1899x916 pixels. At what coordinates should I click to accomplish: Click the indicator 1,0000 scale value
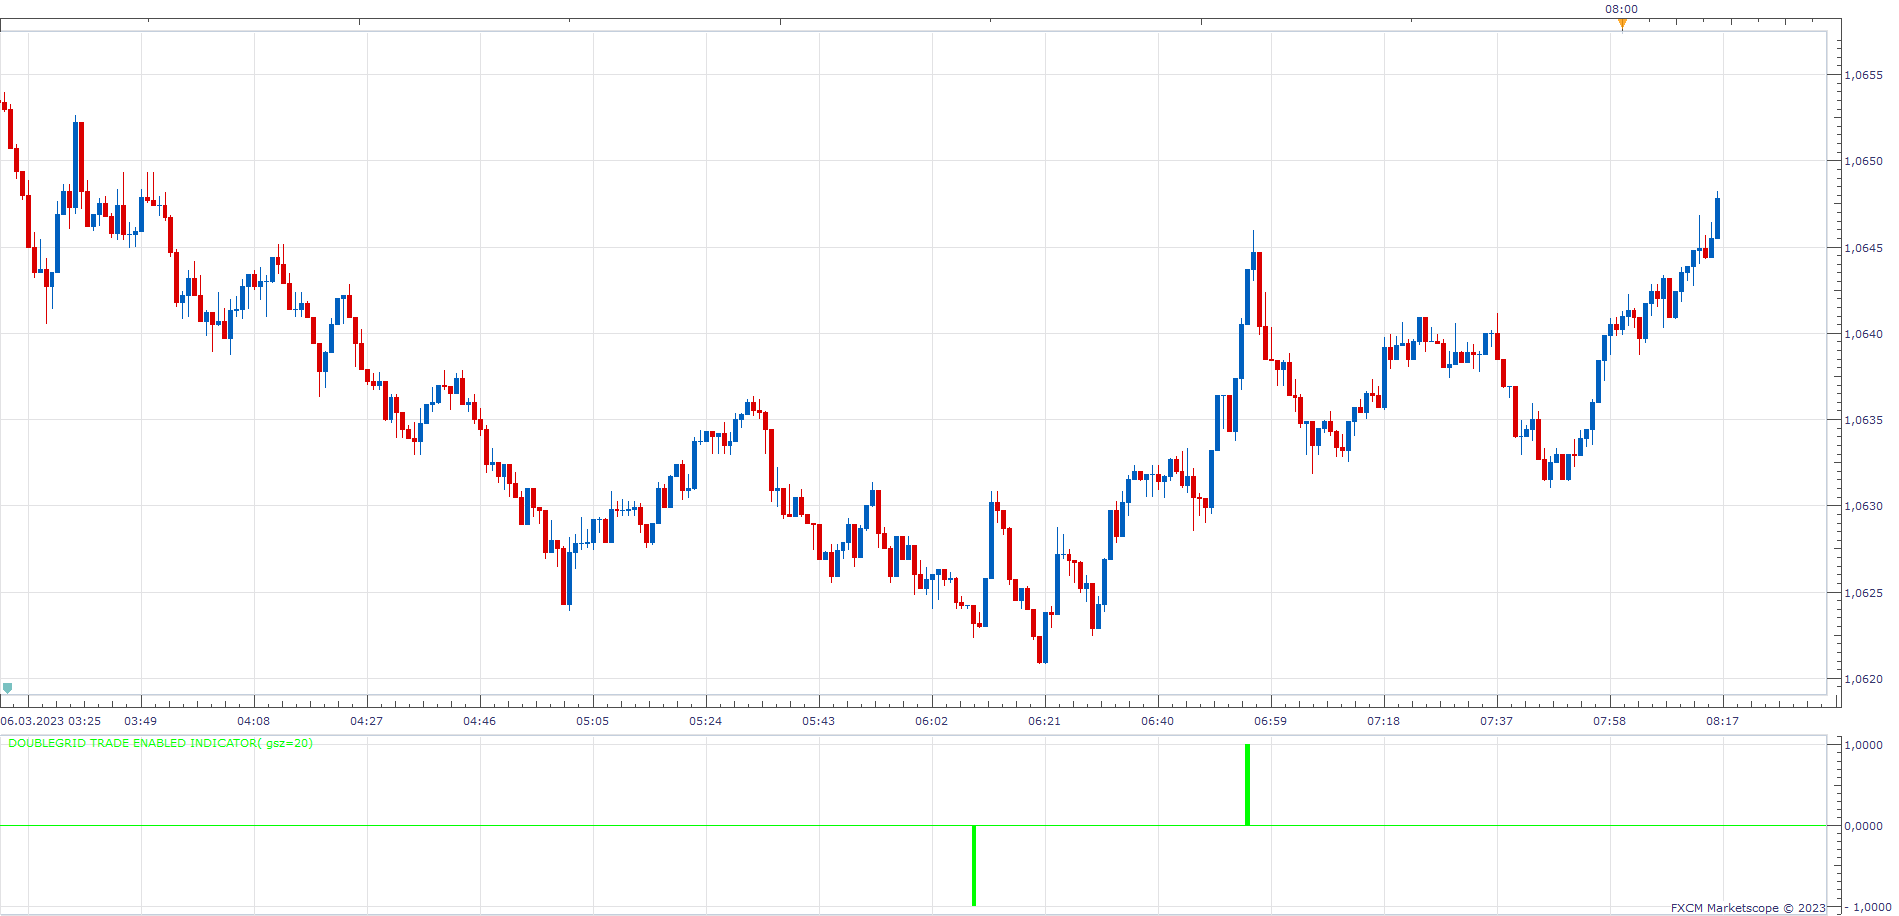[x=1863, y=745]
